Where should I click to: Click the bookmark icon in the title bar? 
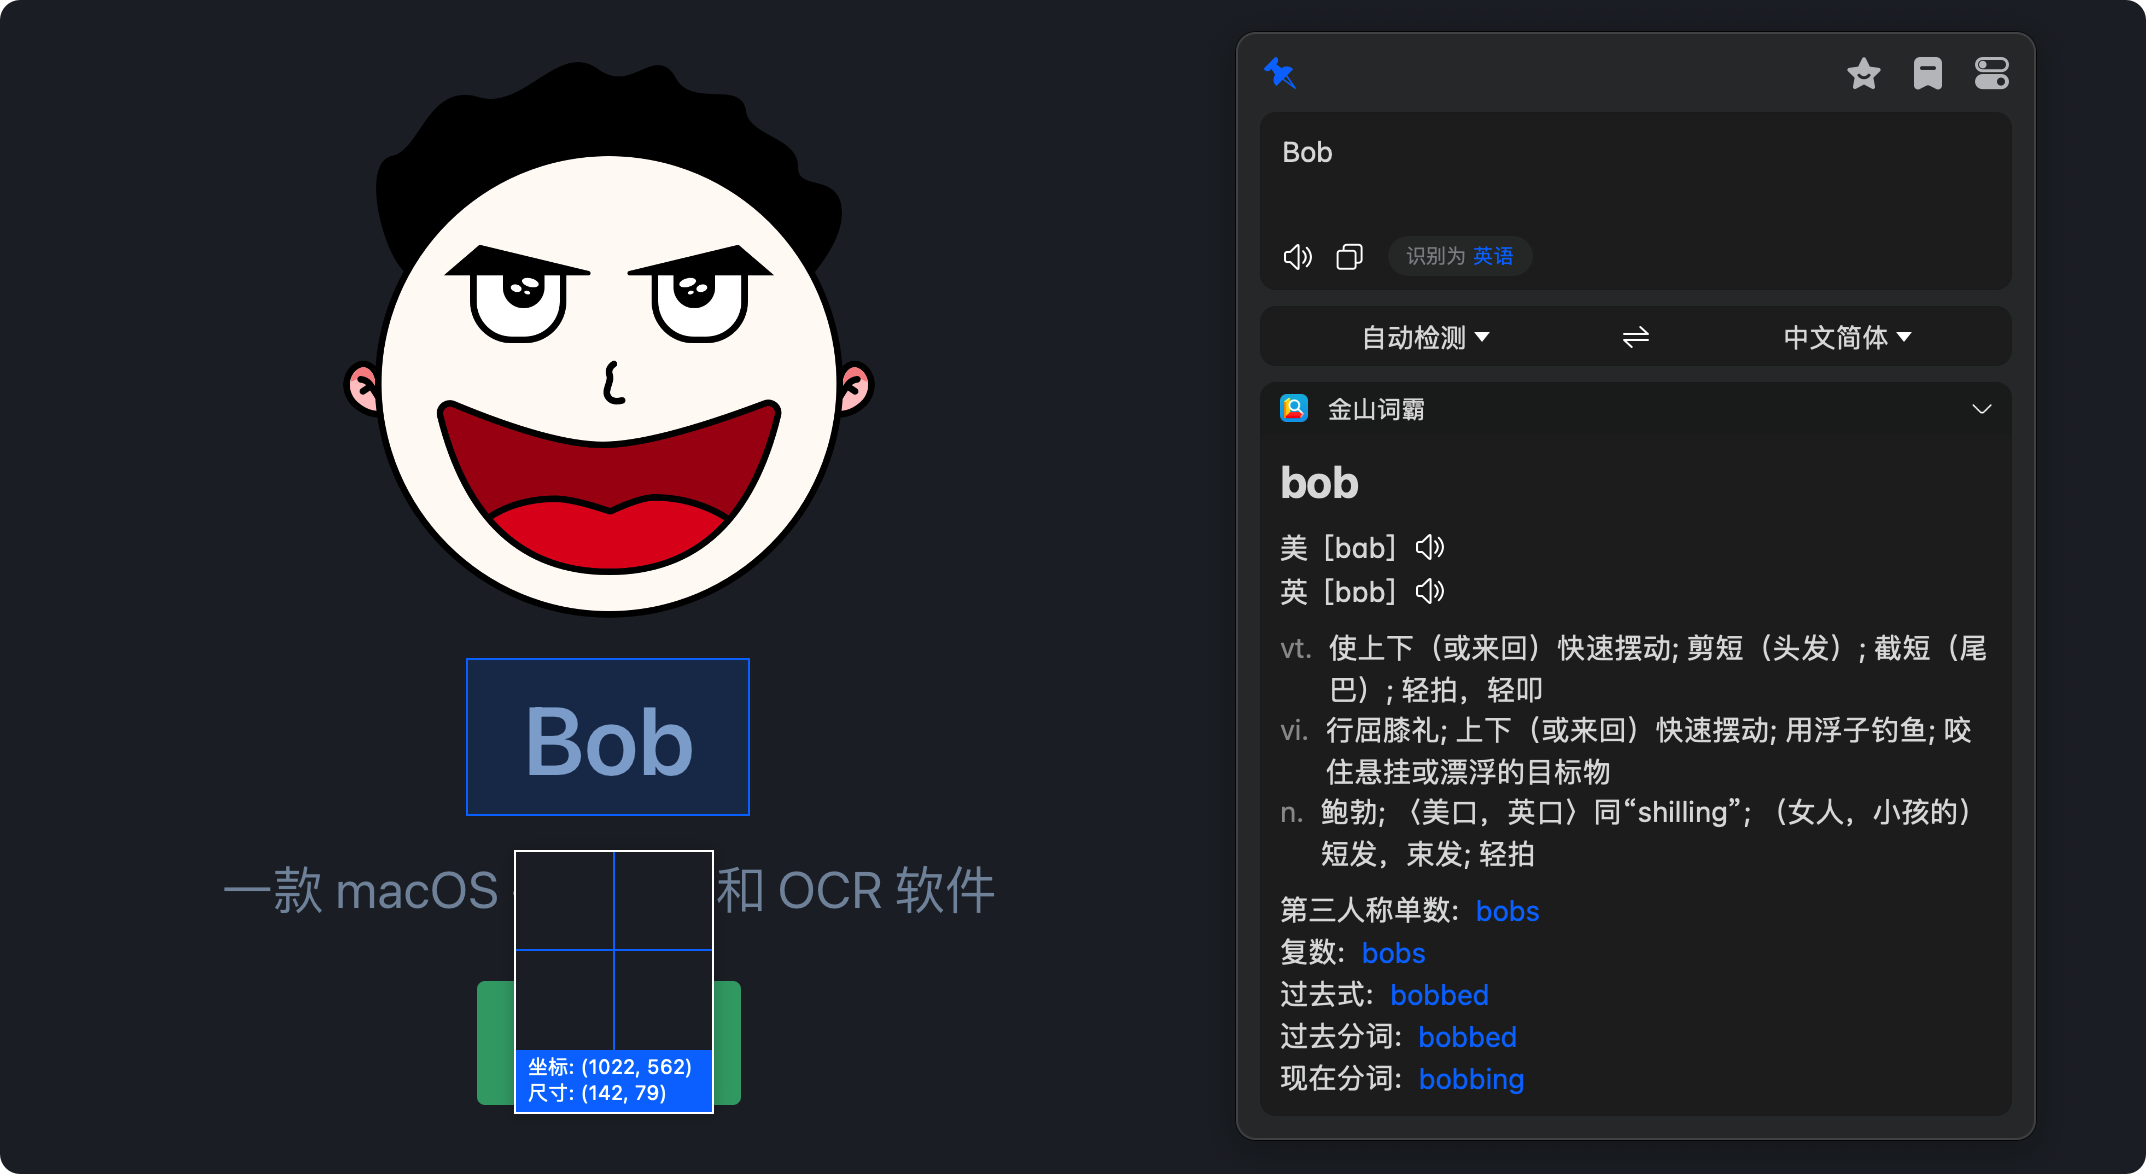pyautogui.click(x=1927, y=72)
